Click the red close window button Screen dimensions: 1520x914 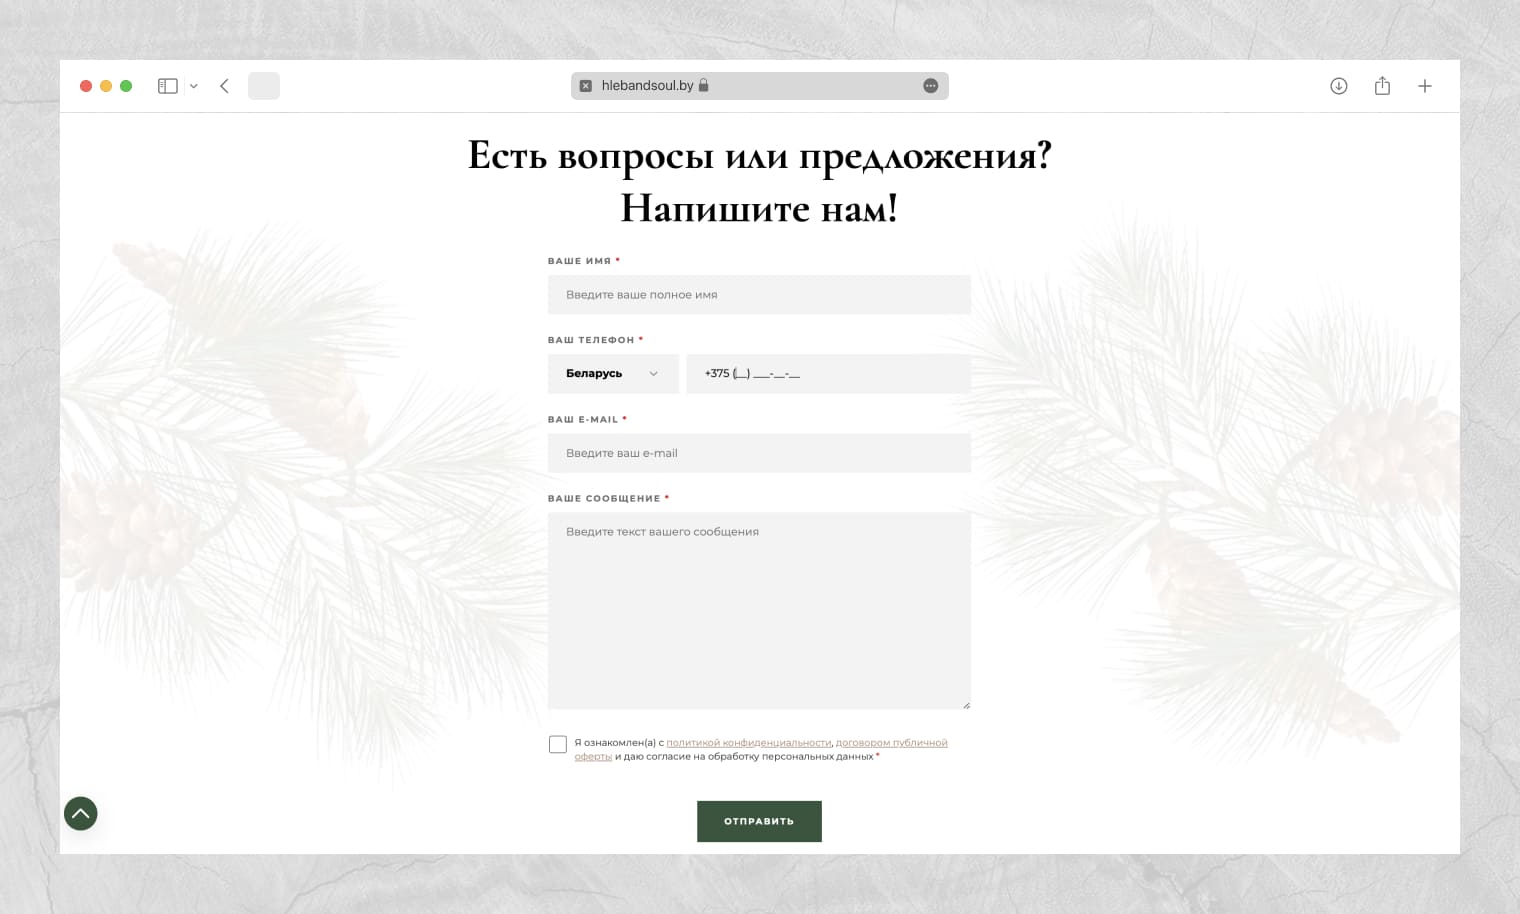[x=86, y=86]
